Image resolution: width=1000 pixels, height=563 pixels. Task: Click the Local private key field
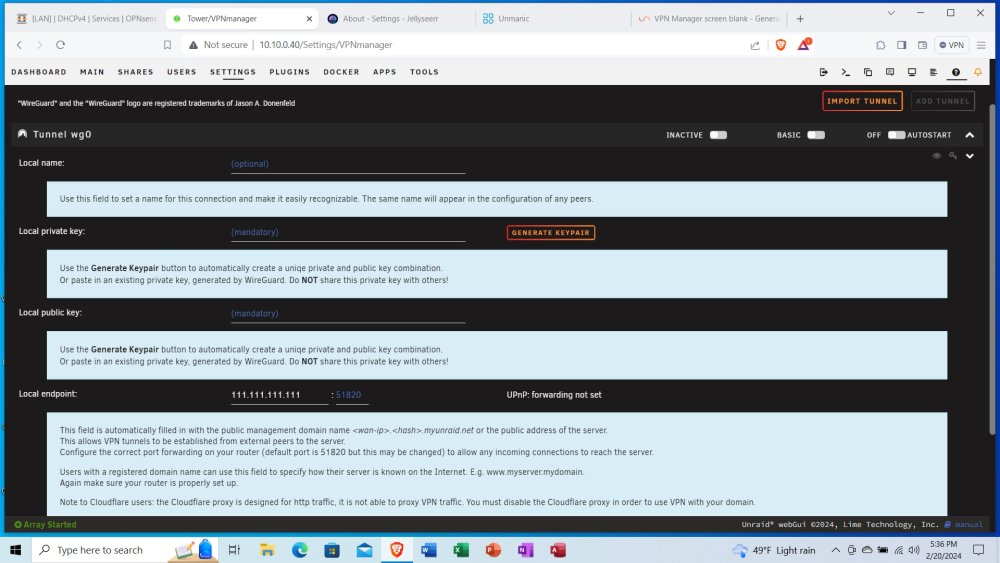pos(348,233)
